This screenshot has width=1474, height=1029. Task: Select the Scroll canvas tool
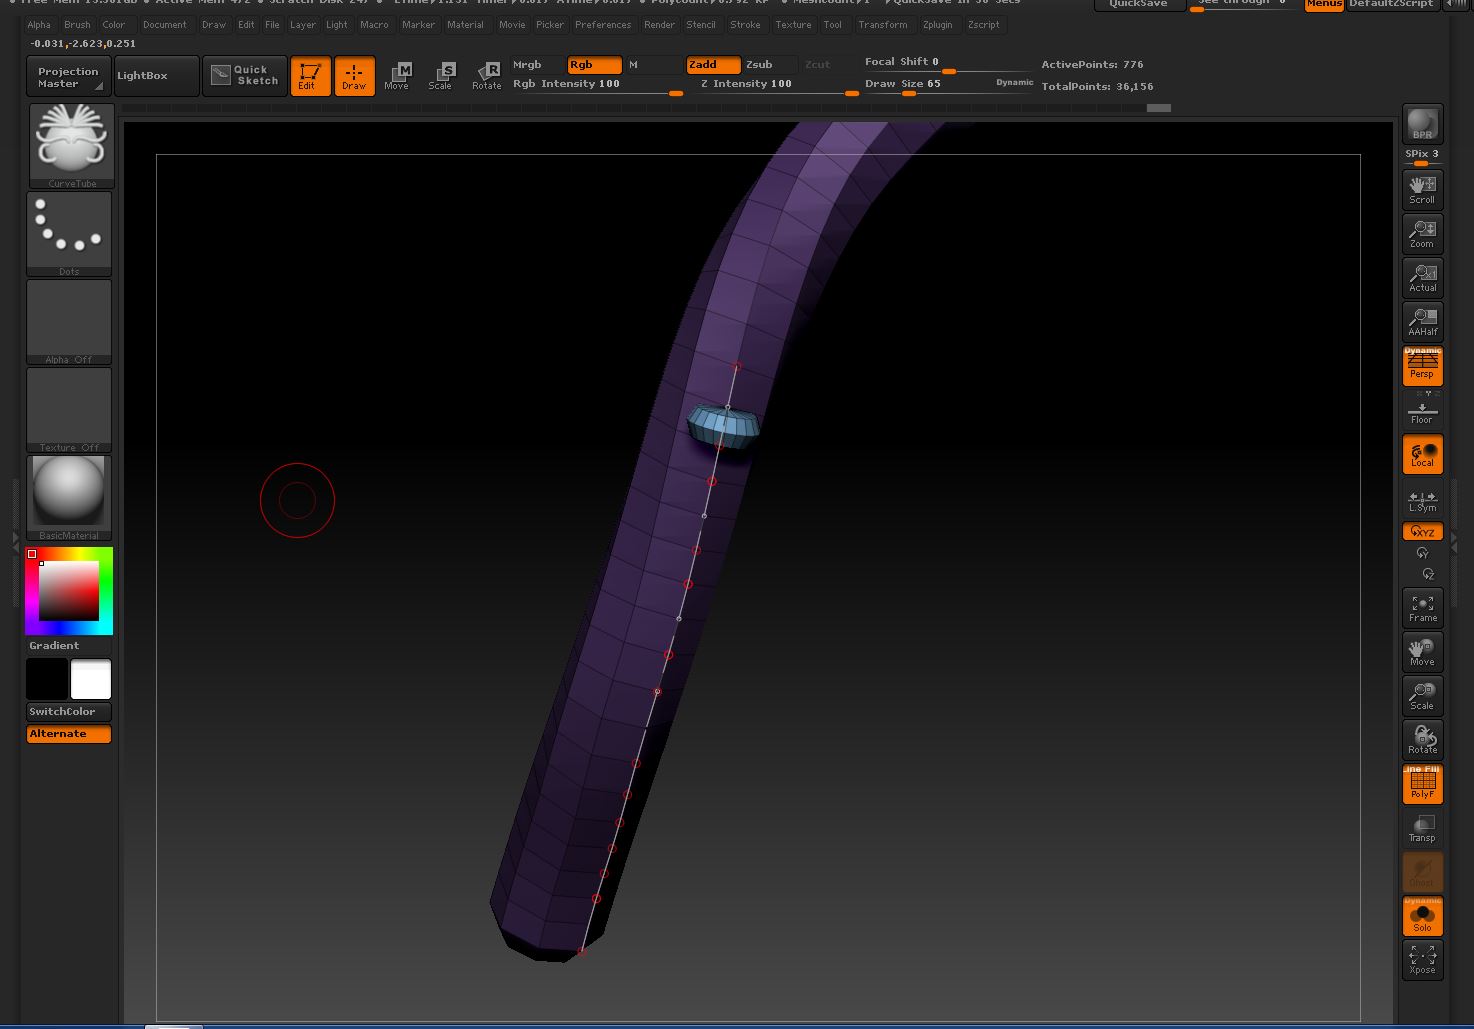coord(1422,189)
